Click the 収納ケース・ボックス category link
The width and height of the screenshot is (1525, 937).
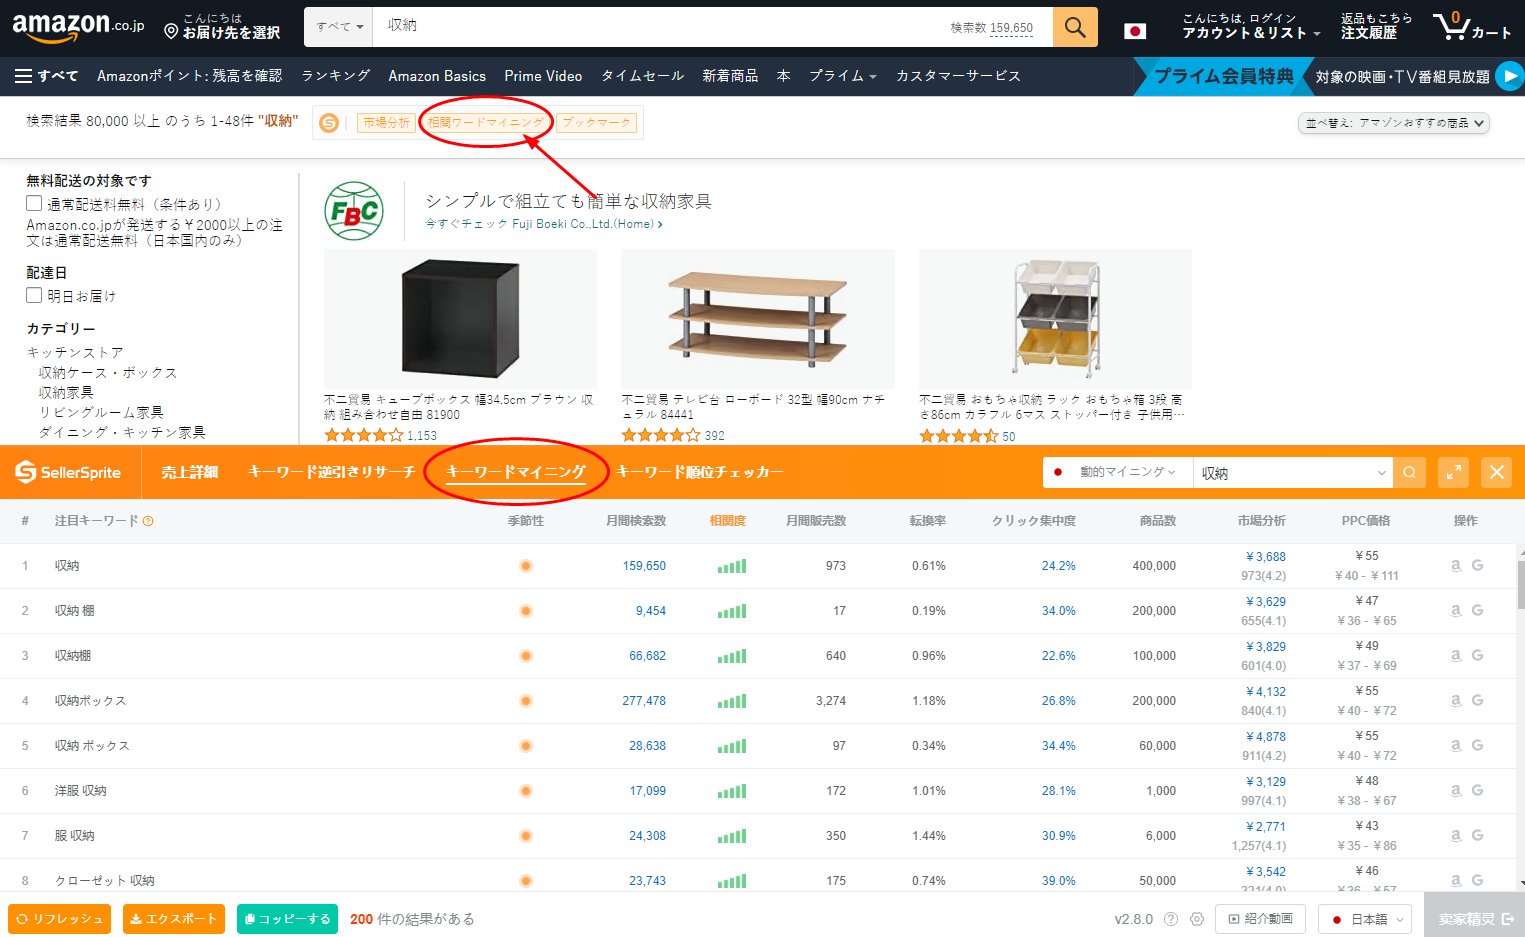pyautogui.click(x=108, y=373)
